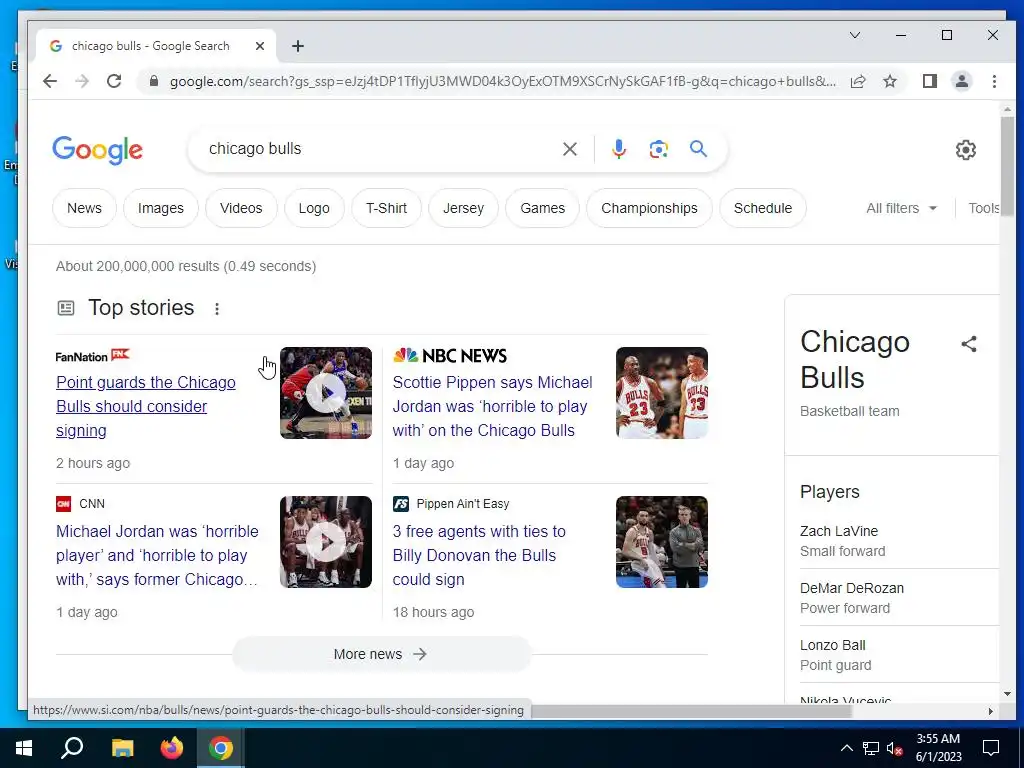1024x768 pixels.
Task: Click the vertical scrollbar thumb
Action: [x=1006, y=167]
